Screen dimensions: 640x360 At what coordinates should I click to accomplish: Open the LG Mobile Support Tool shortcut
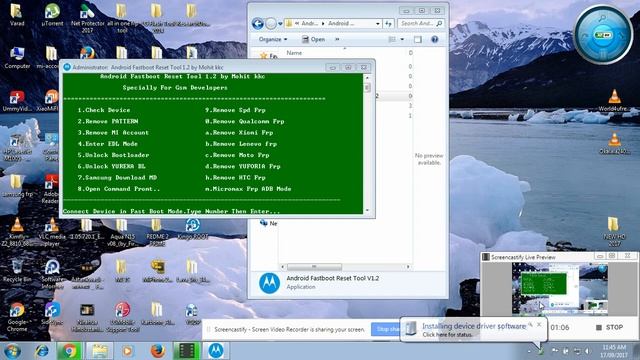[x=122, y=317]
